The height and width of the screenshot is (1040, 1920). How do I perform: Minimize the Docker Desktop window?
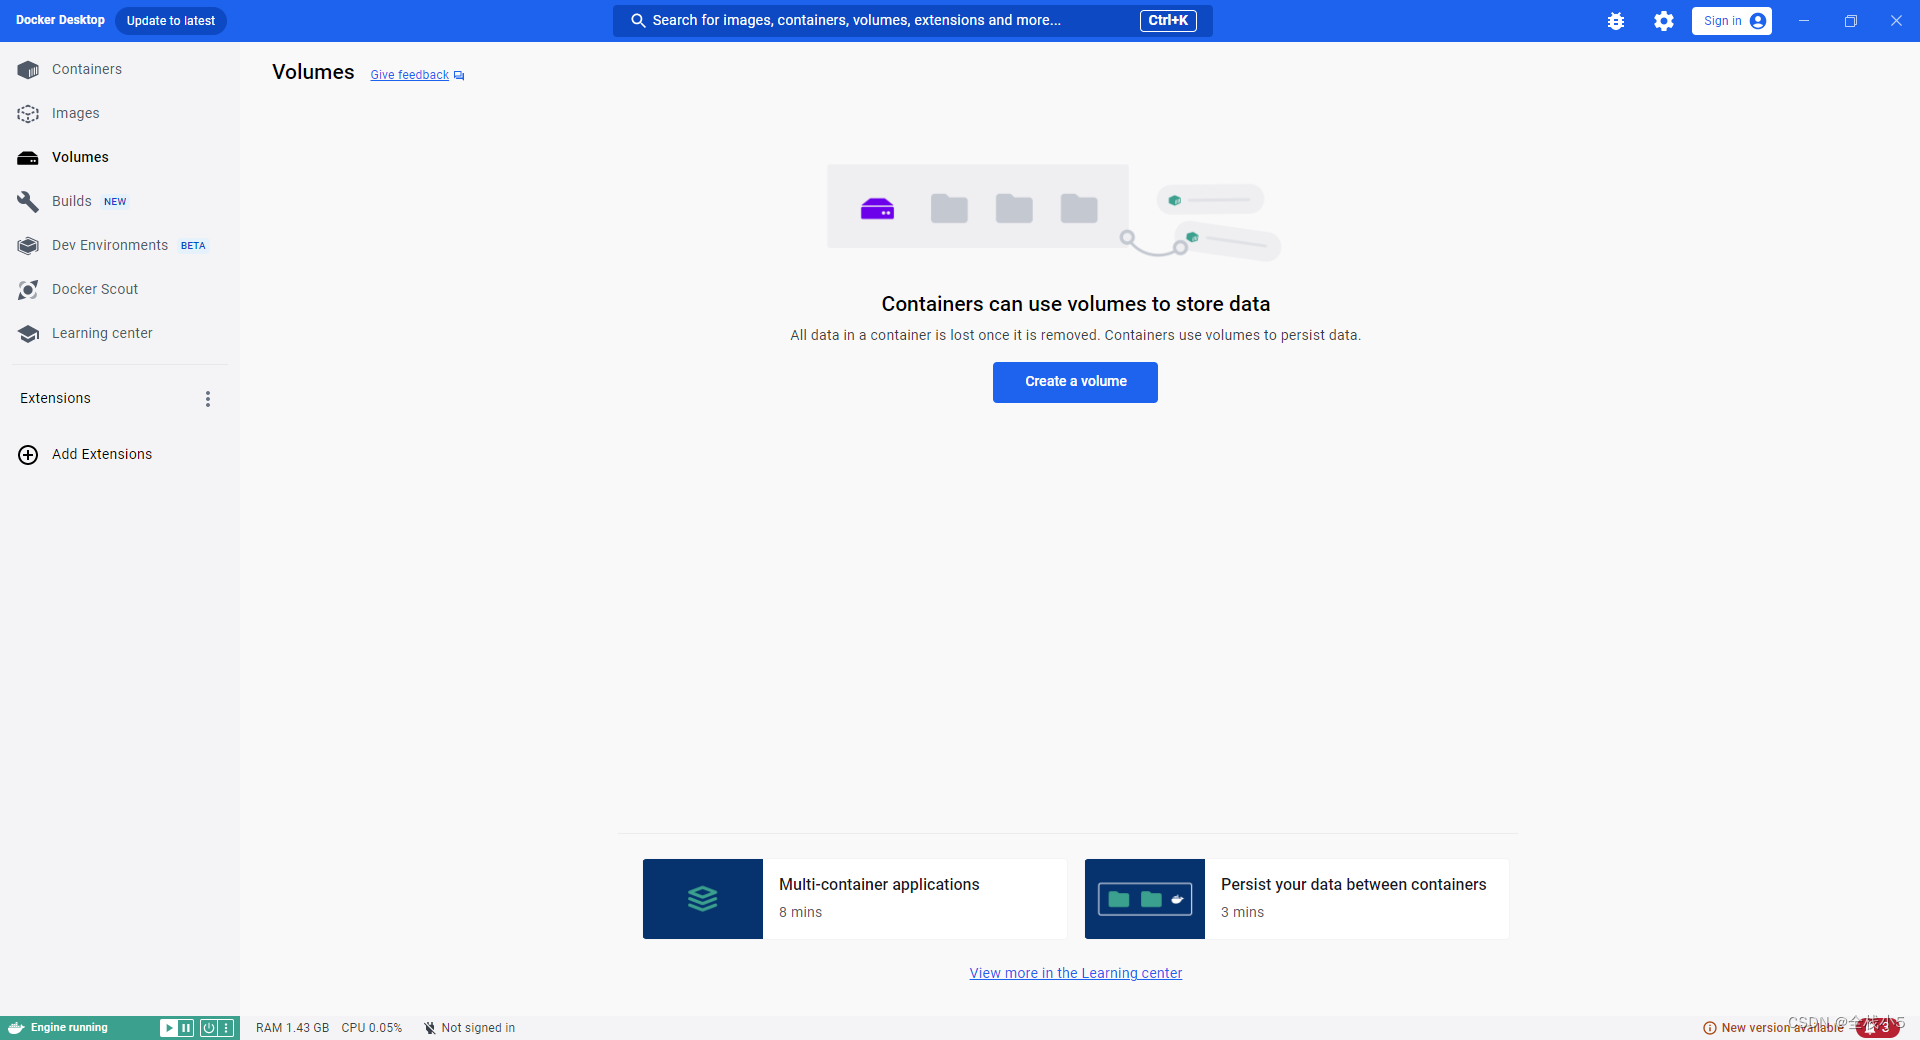(1804, 21)
